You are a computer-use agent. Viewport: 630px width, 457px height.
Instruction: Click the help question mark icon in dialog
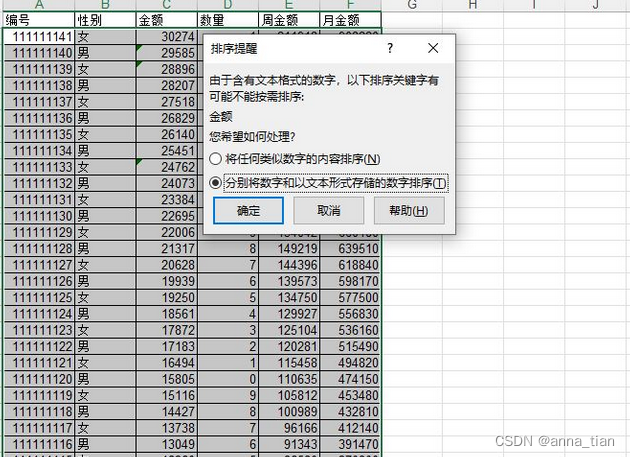[x=390, y=49]
